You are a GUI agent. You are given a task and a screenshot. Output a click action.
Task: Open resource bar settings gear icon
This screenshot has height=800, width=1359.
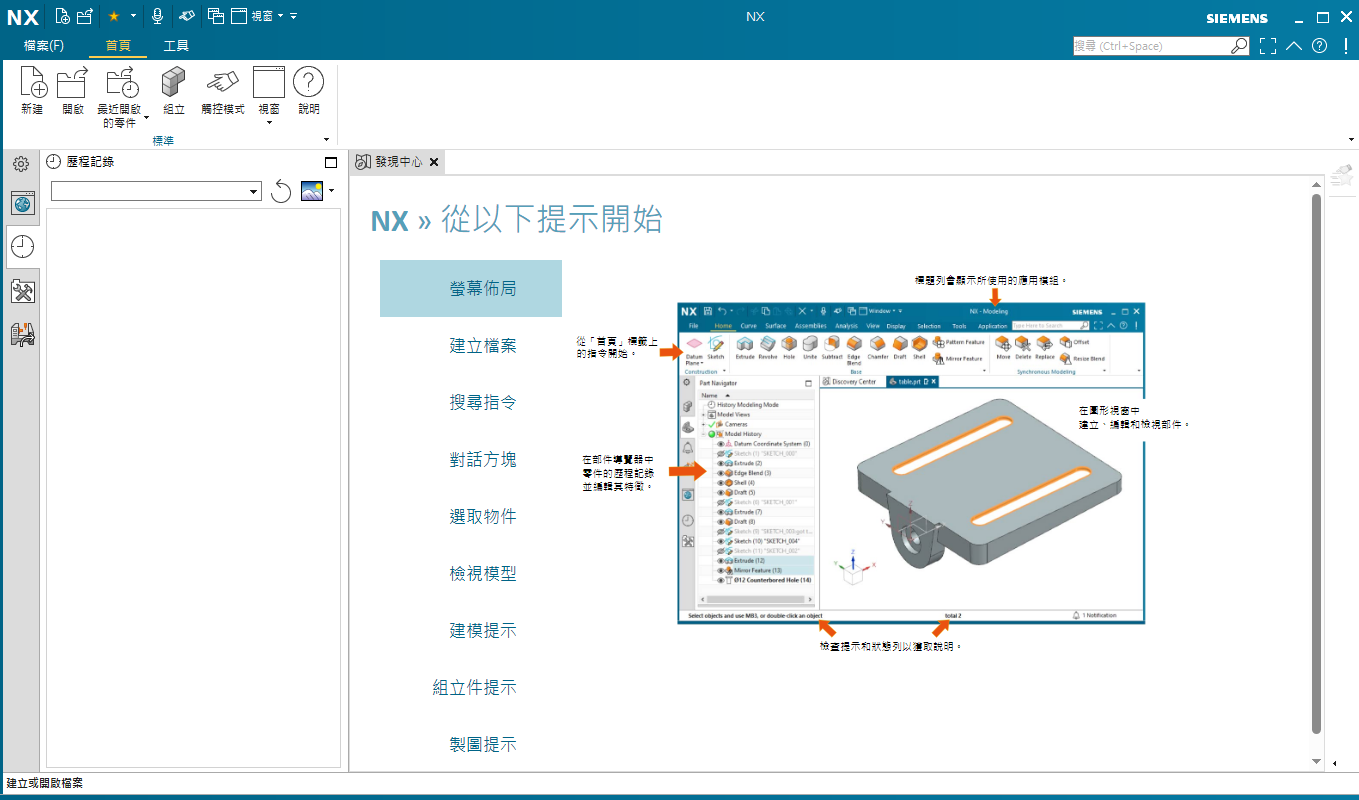click(21, 163)
